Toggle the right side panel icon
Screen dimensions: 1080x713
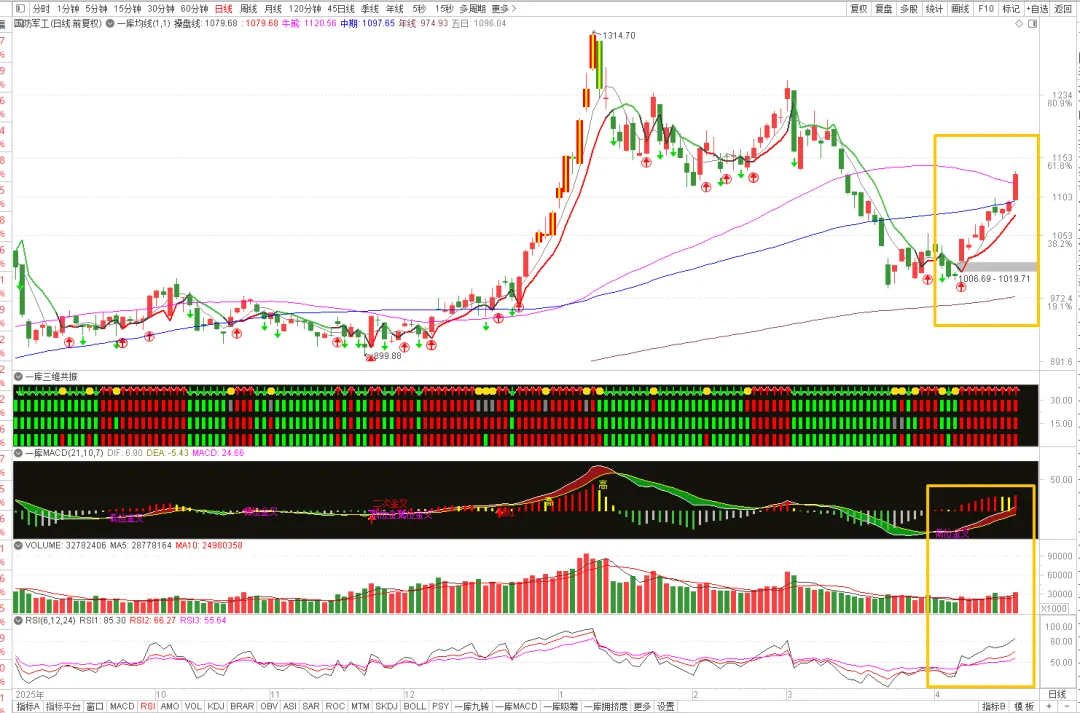[x=1032, y=23]
